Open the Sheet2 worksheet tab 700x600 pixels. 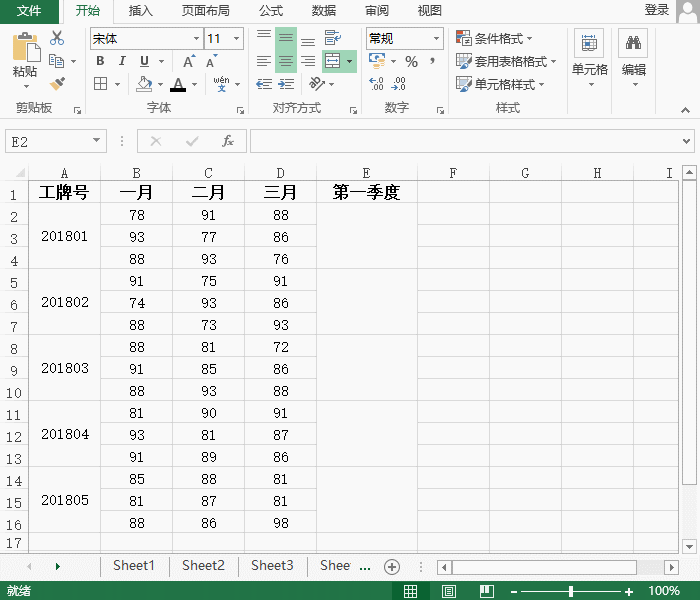click(x=203, y=566)
